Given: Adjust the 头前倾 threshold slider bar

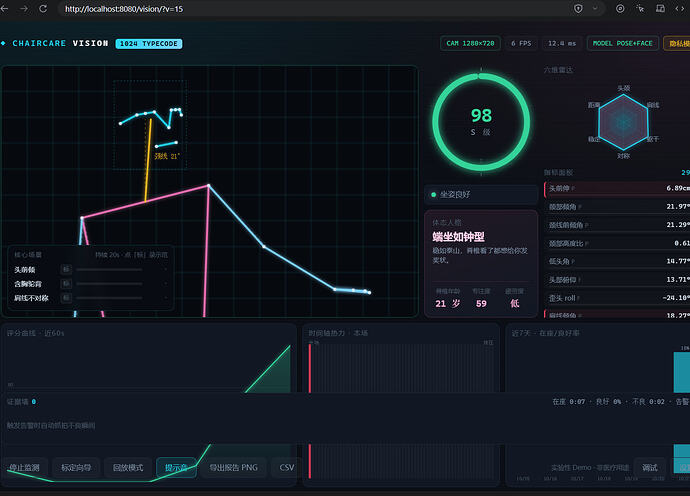Looking at the screenshot, I should click(x=109, y=269).
